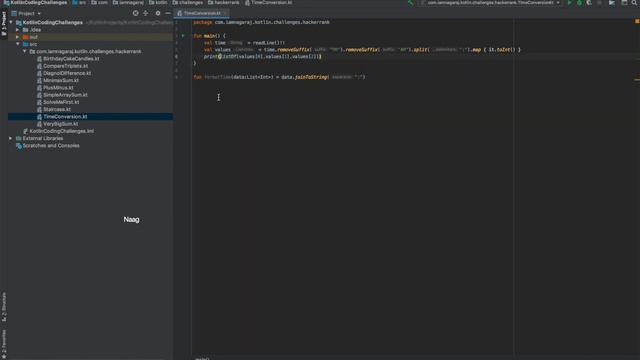Open VeryBigSum.kt in project tree
This screenshot has height=360, width=640.
point(60,124)
